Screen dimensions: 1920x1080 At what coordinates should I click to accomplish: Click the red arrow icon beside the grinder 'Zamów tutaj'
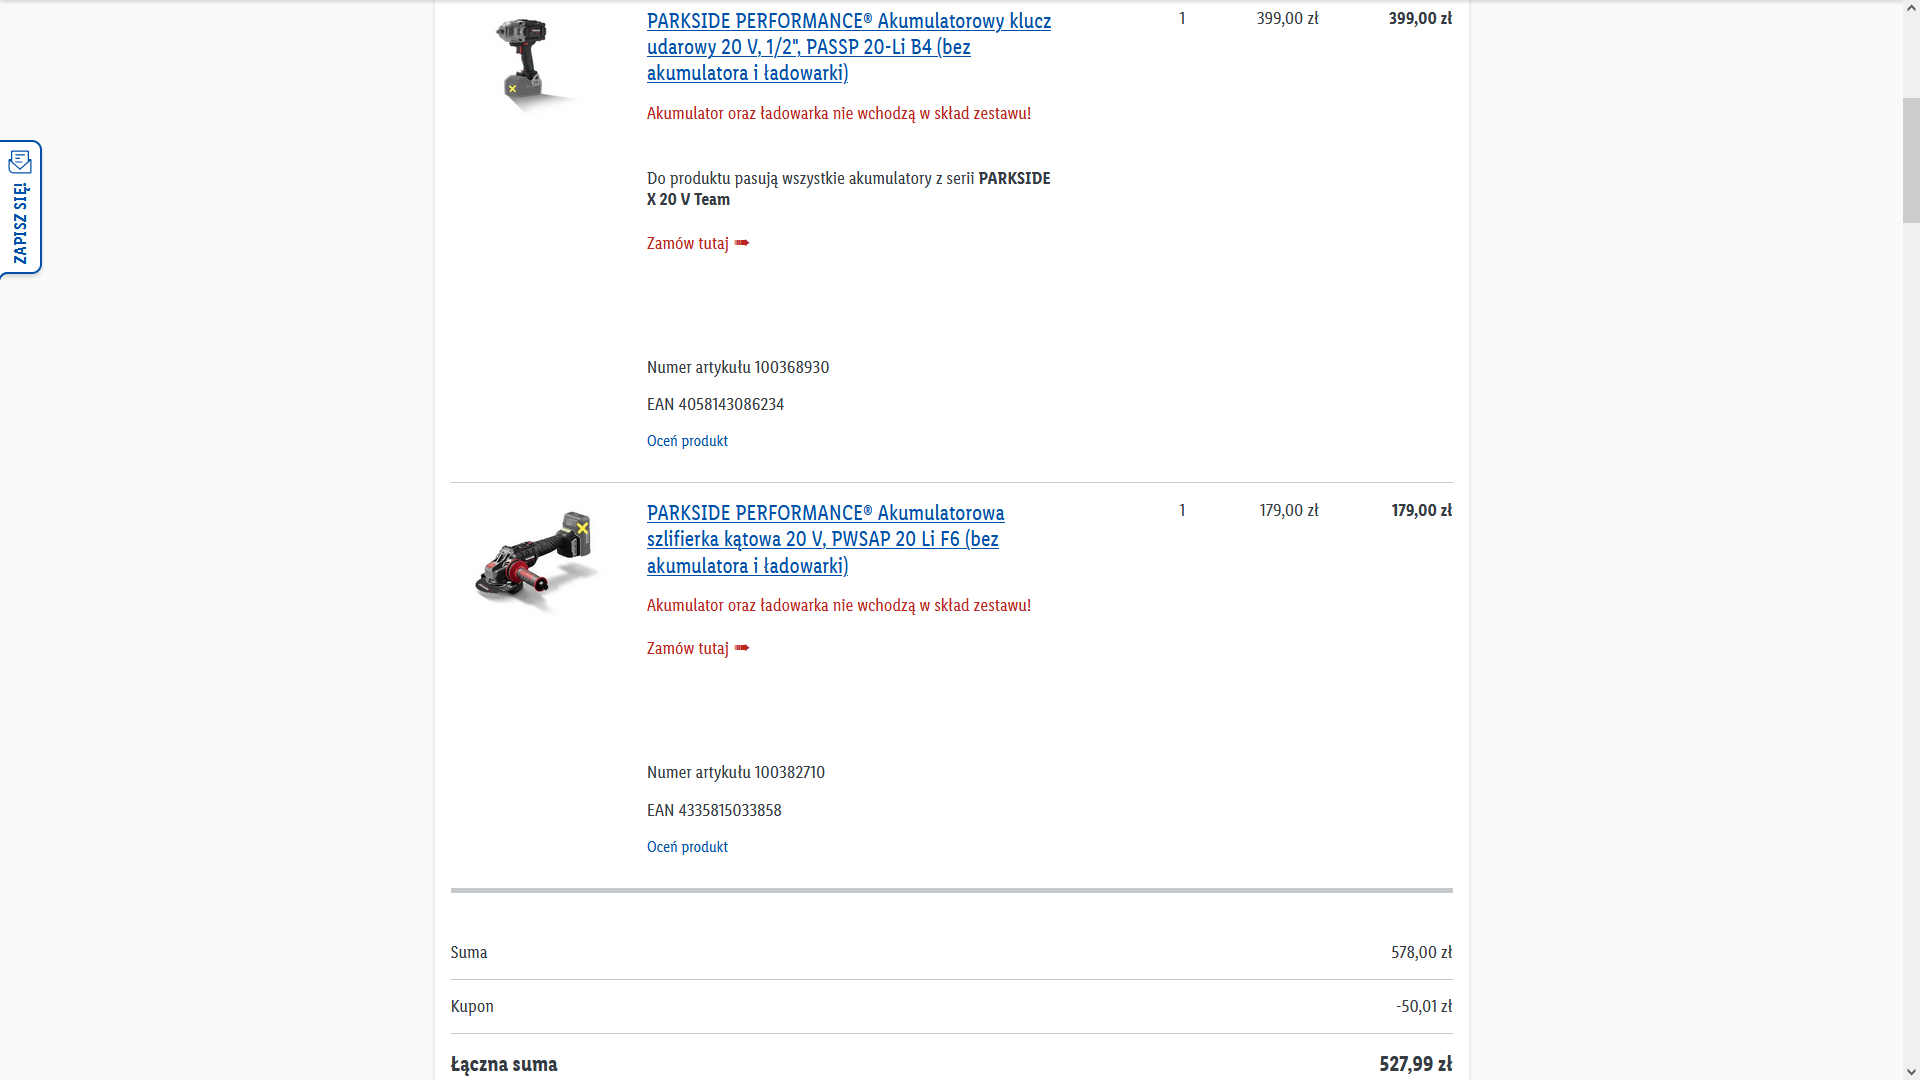pyautogui.click(x=742, y=648)
